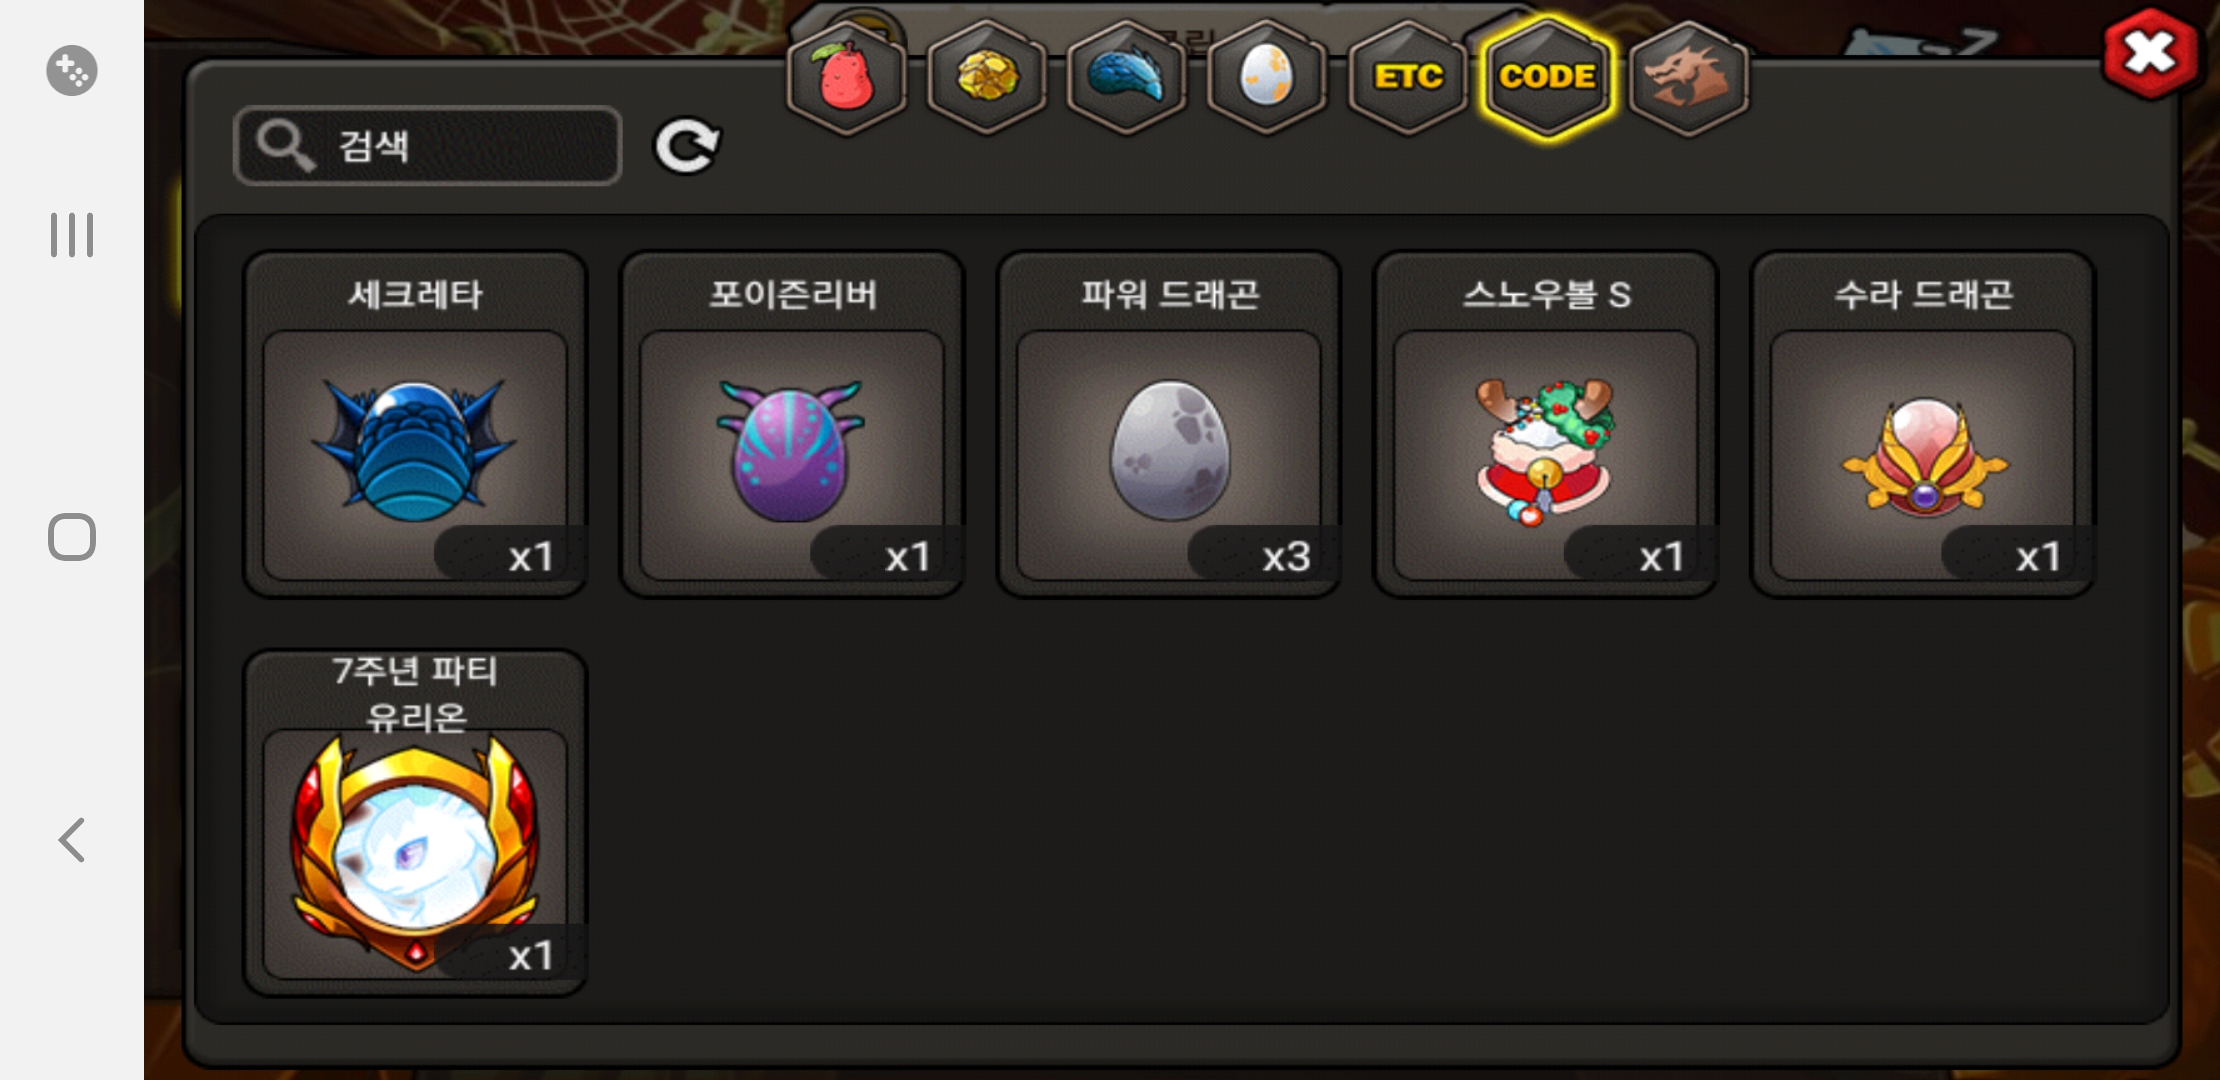Select the 포이즌리버 purple egg item
The width and height of the screenshot is (2220, 1080).
(x=792, y=424)
